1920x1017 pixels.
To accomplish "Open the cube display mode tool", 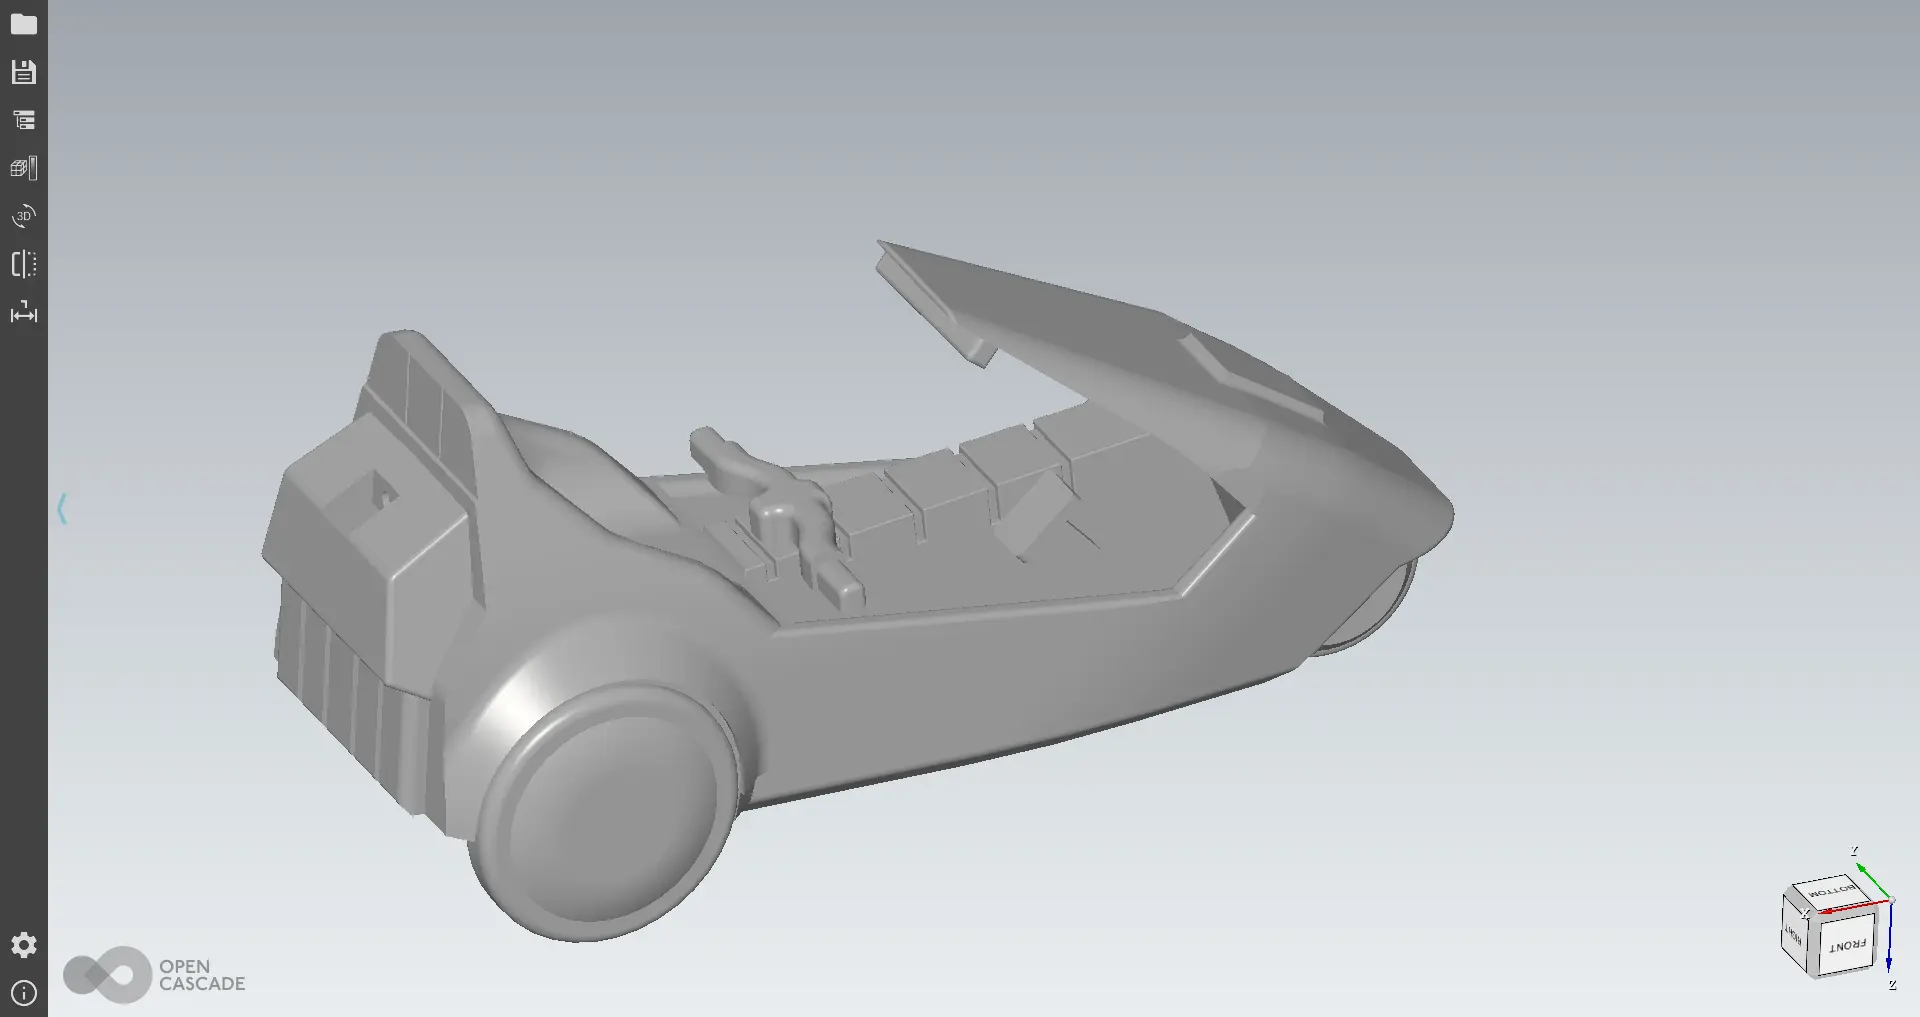I will click(23, 168).
